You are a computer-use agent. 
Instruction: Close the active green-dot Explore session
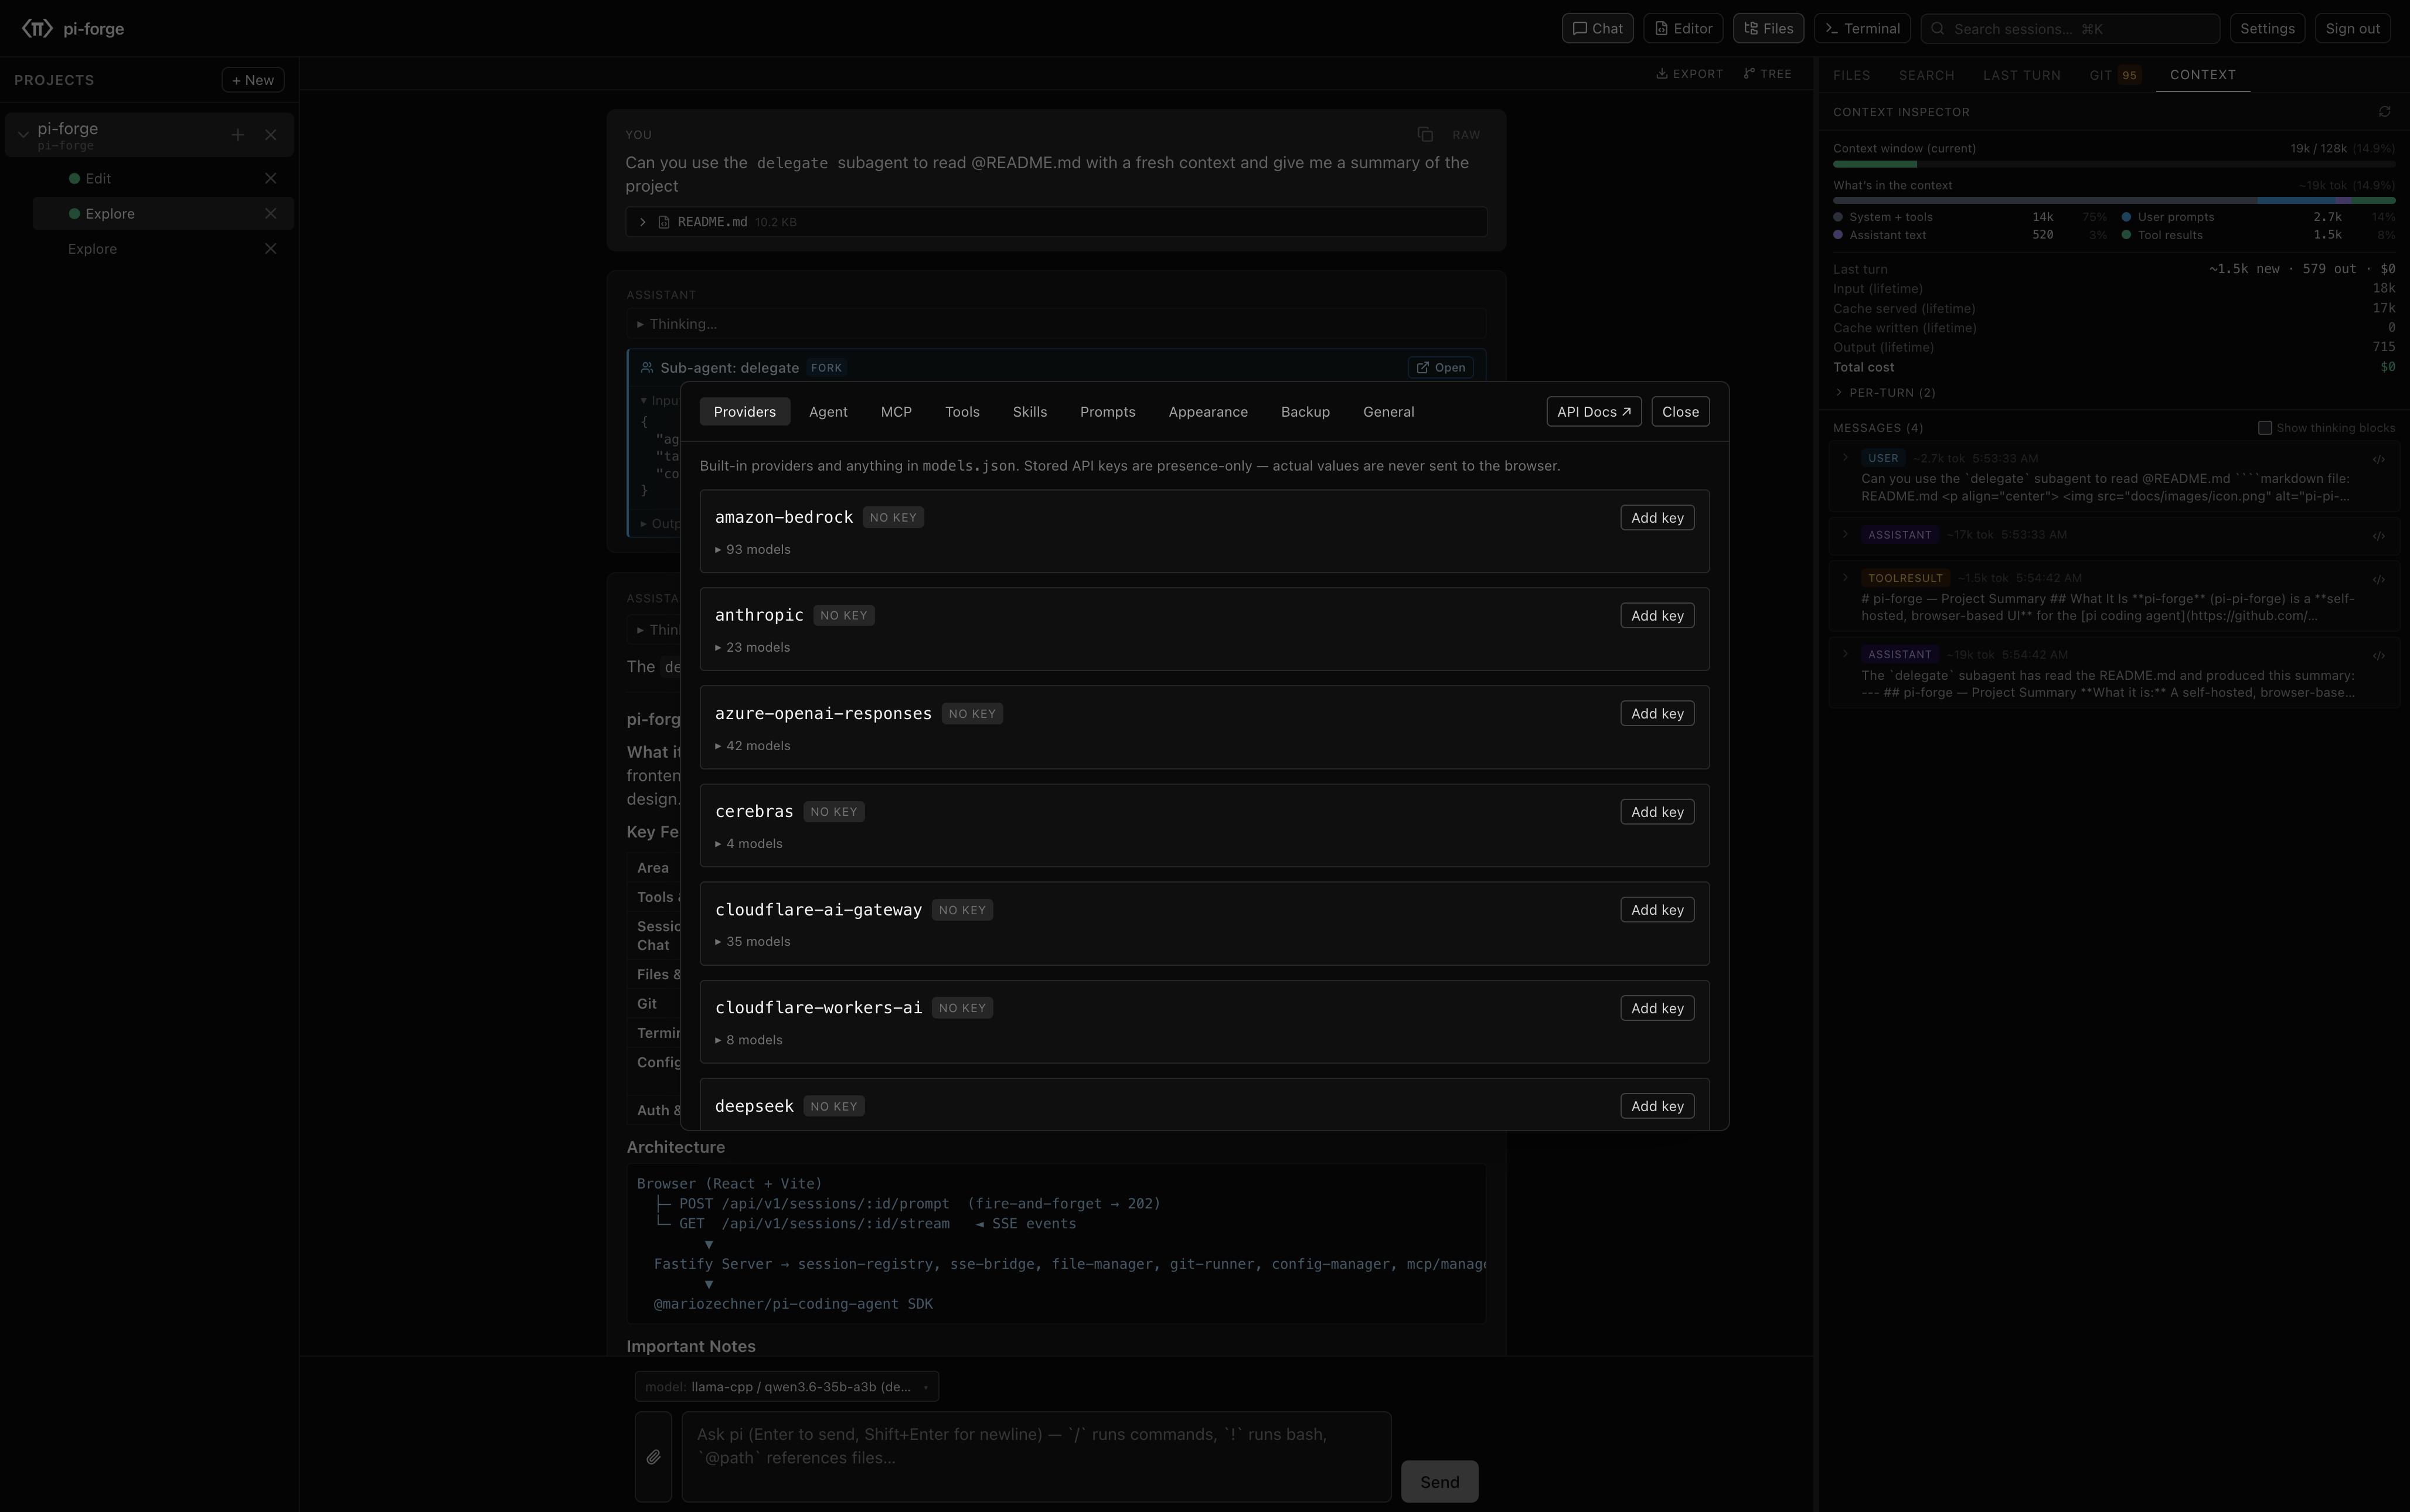click(x=270, y=214)
